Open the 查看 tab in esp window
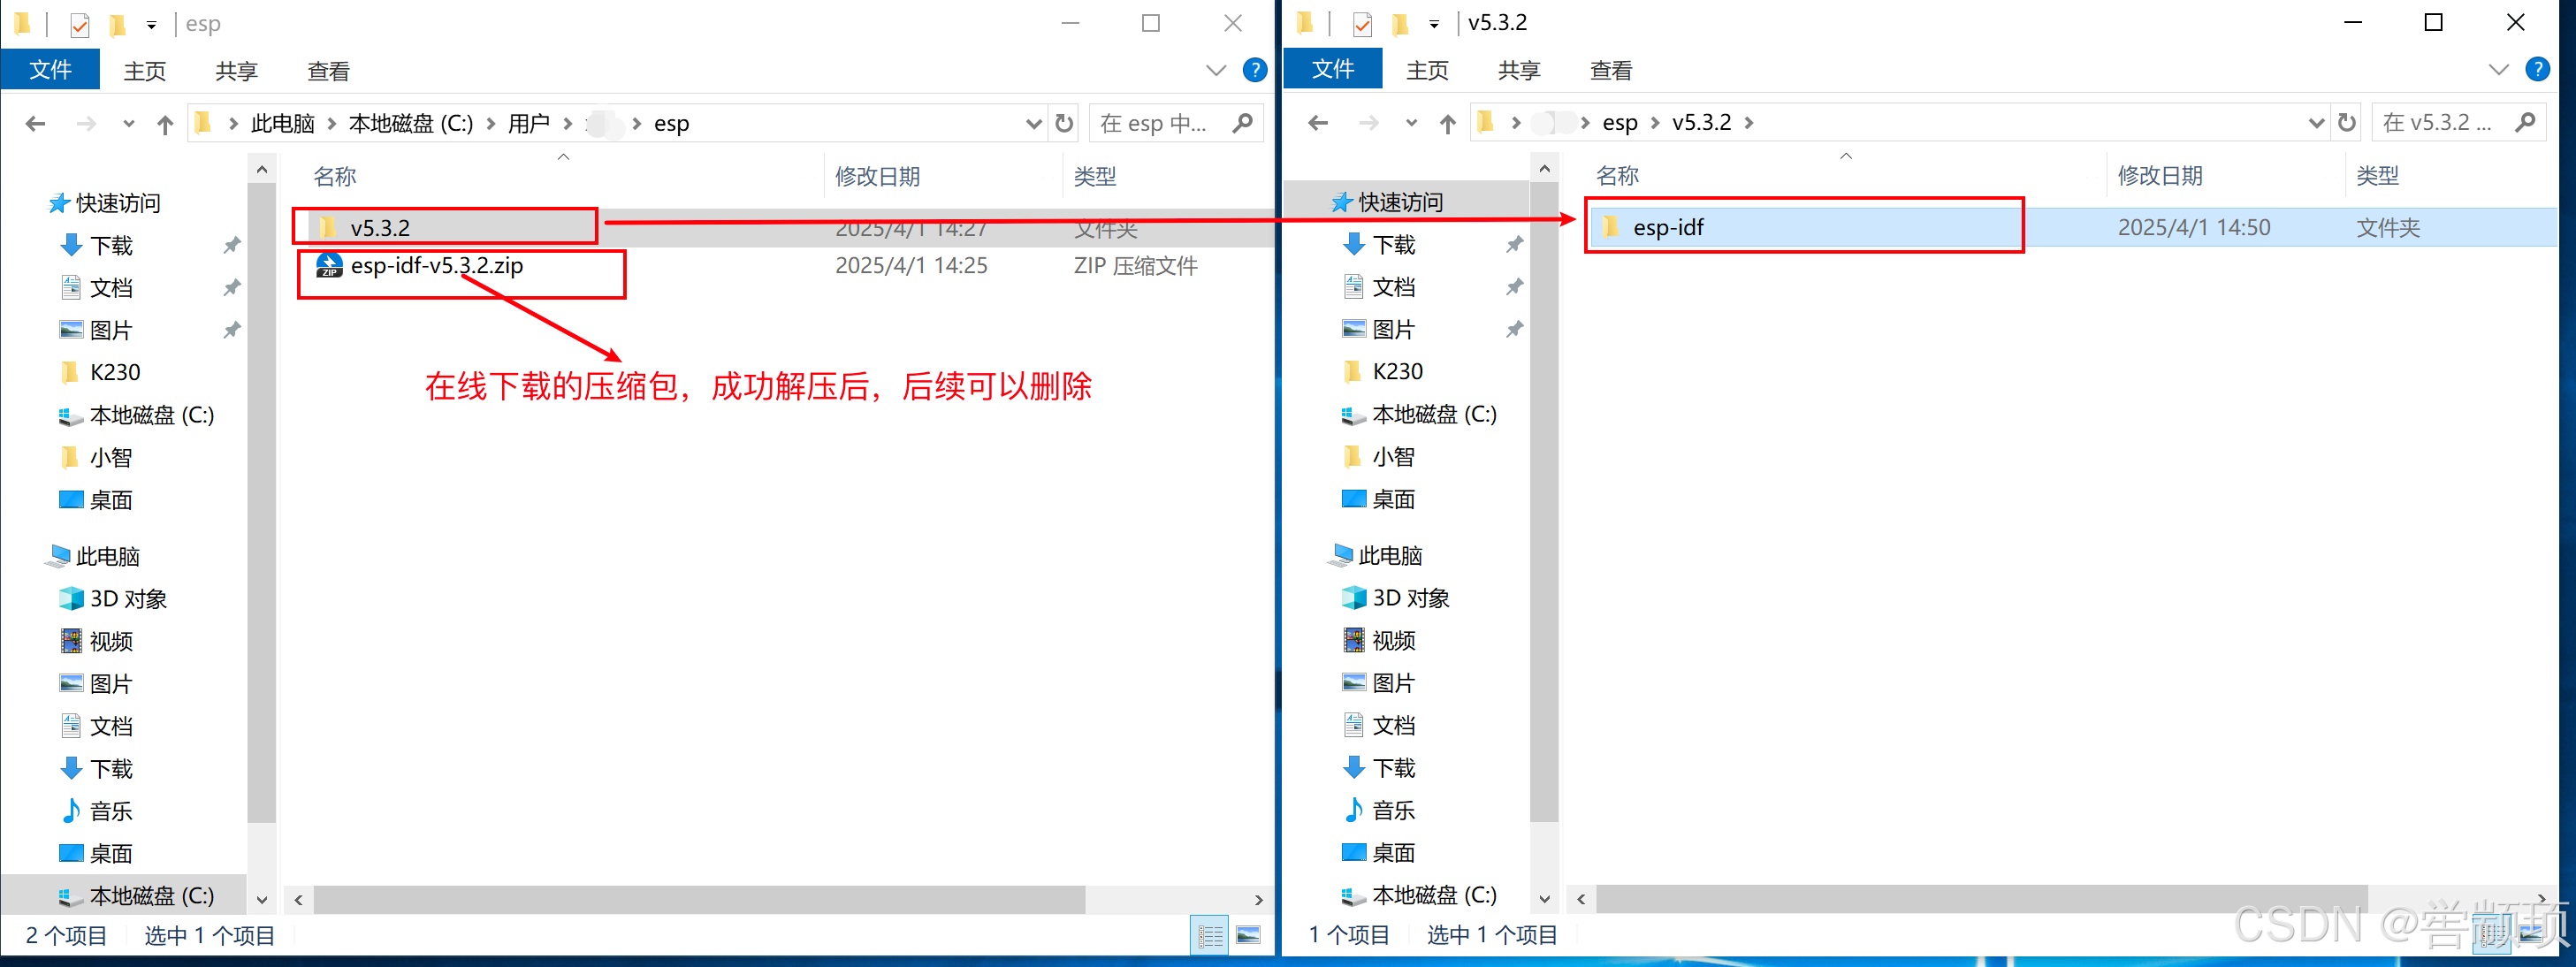Viewport: 2576px width, 967px height. [x=328, y=71]
